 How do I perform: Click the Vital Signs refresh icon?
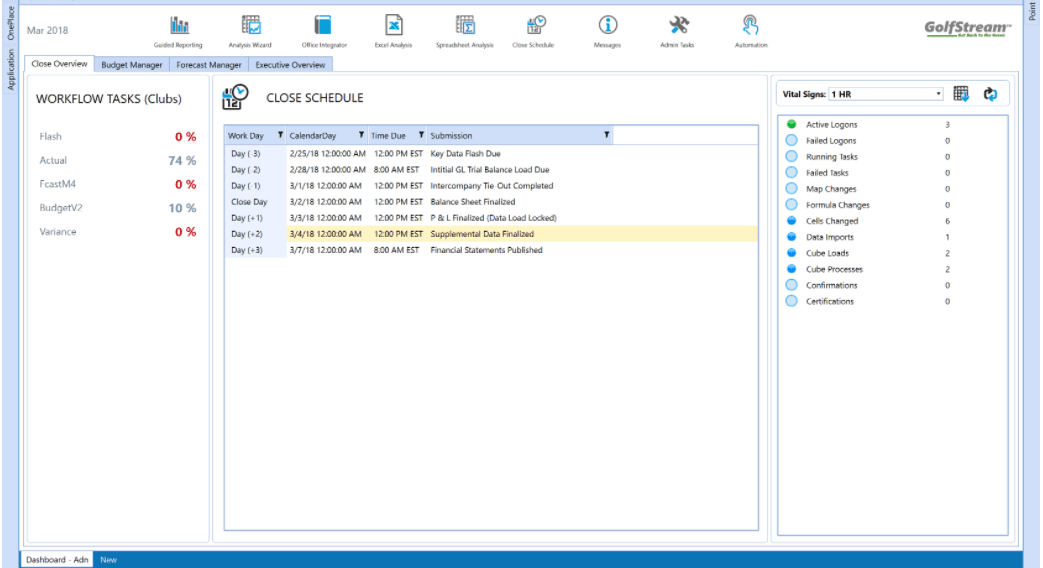coord(990,94)
